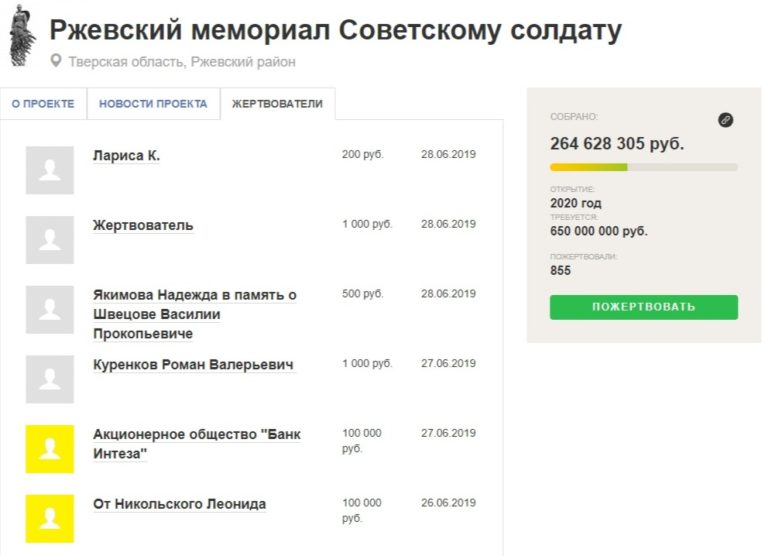Click the copy link icon near collected amount
The height and width of the screenshot is (556, 768).
[x=726, y=120]
